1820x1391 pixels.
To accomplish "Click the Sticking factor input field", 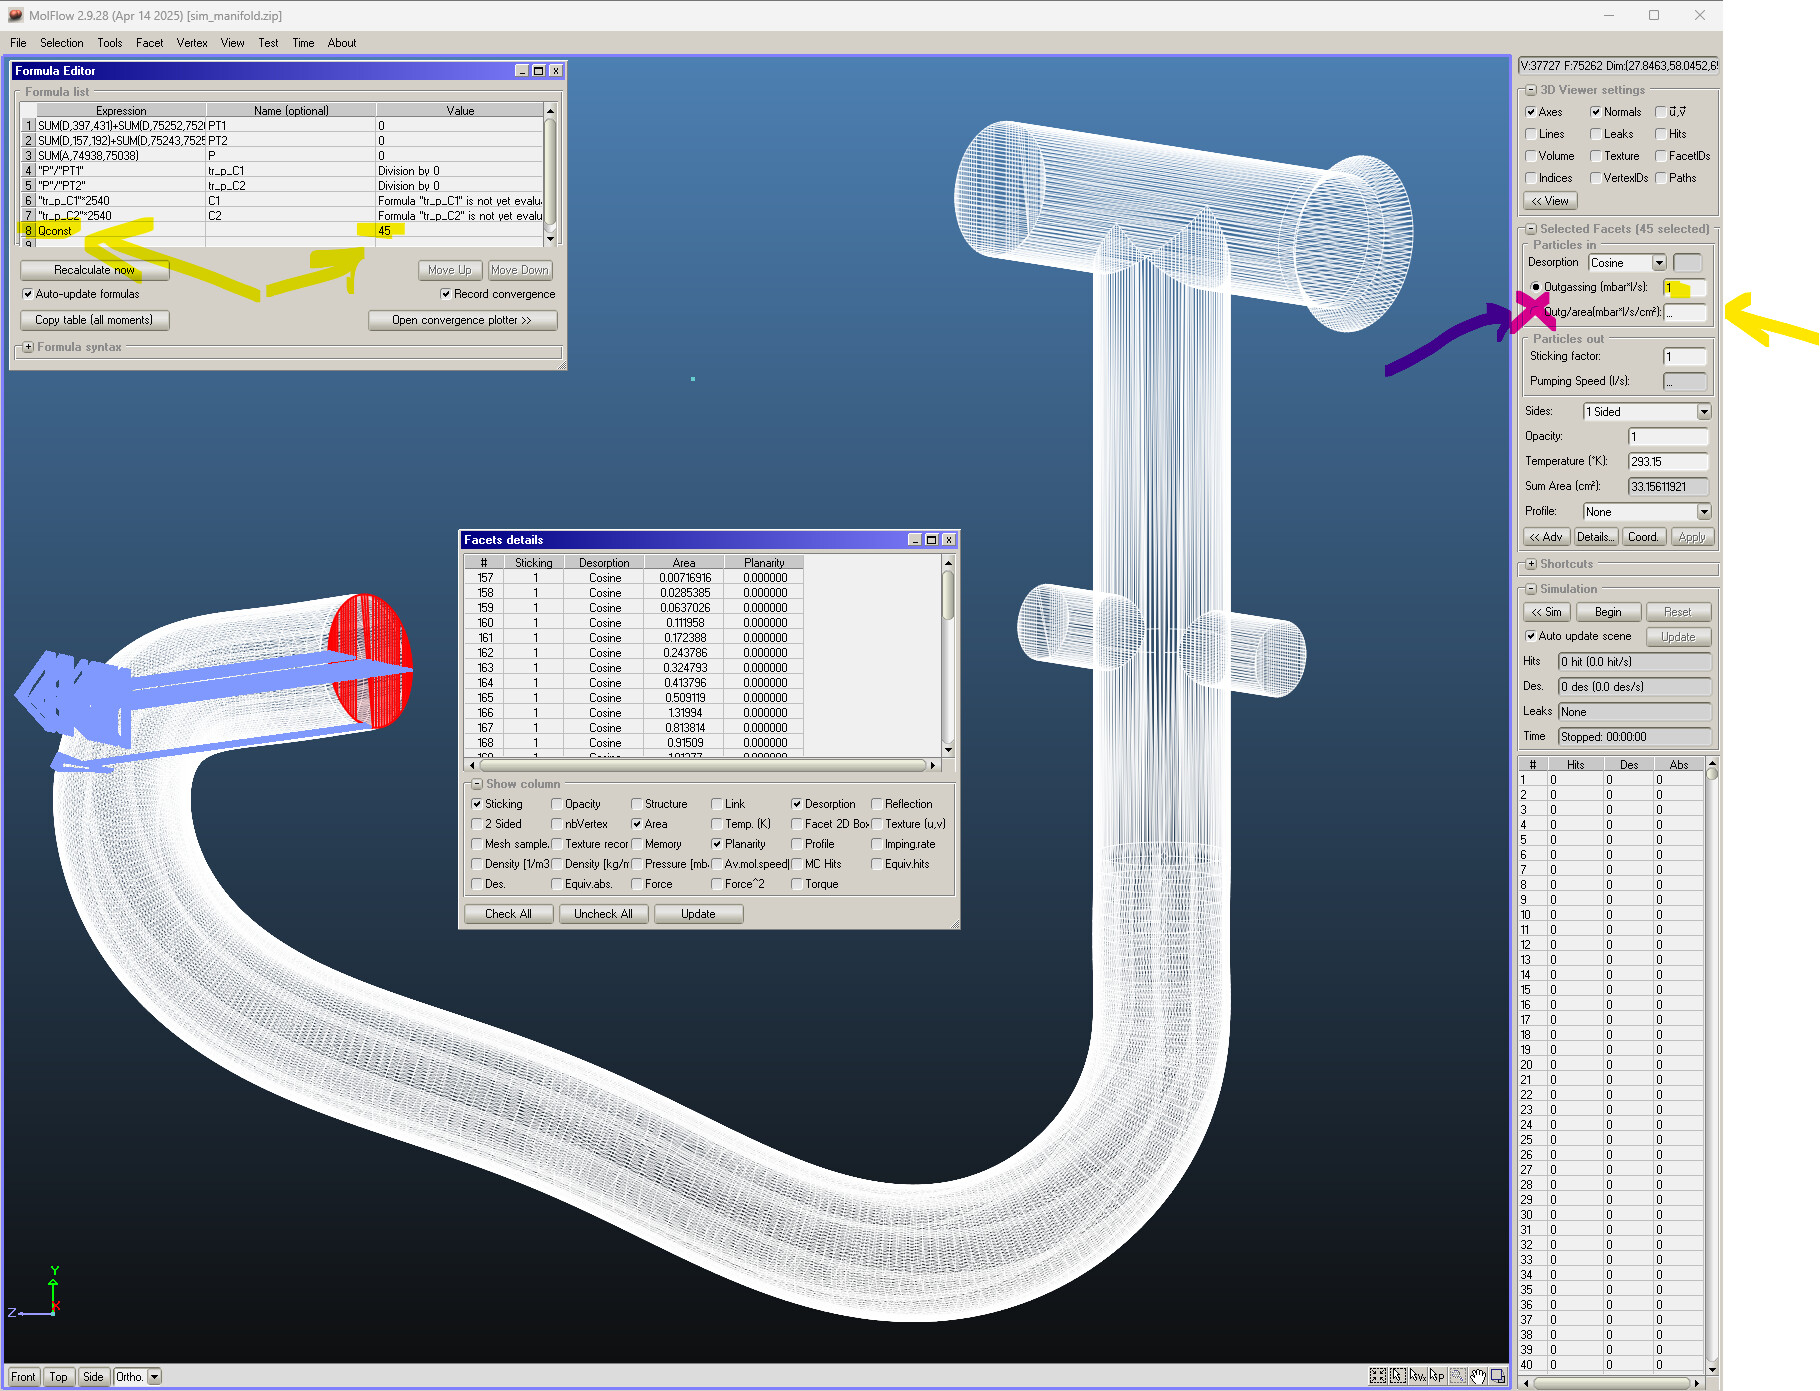I will click(x=1685, y=357).
